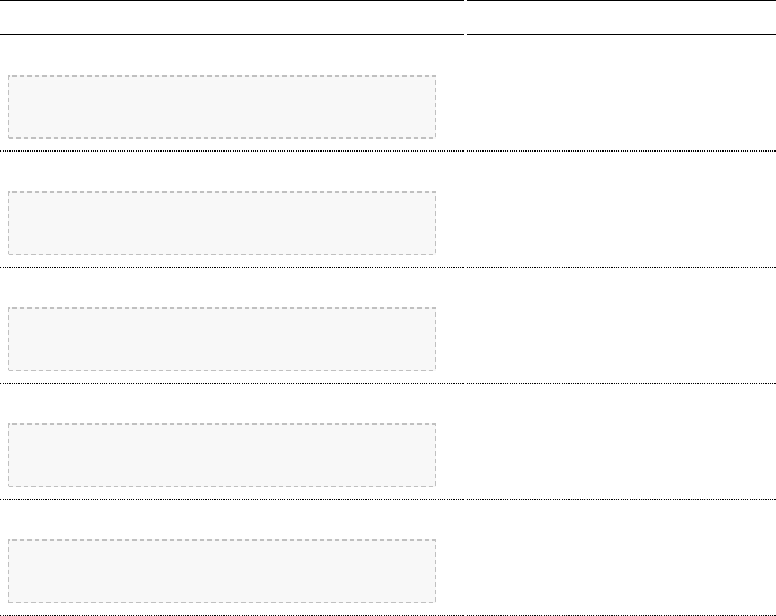Screen dimensions: 776x616
Task: Select the blank right-column cell in the fourth row
Action: [621, 441]
